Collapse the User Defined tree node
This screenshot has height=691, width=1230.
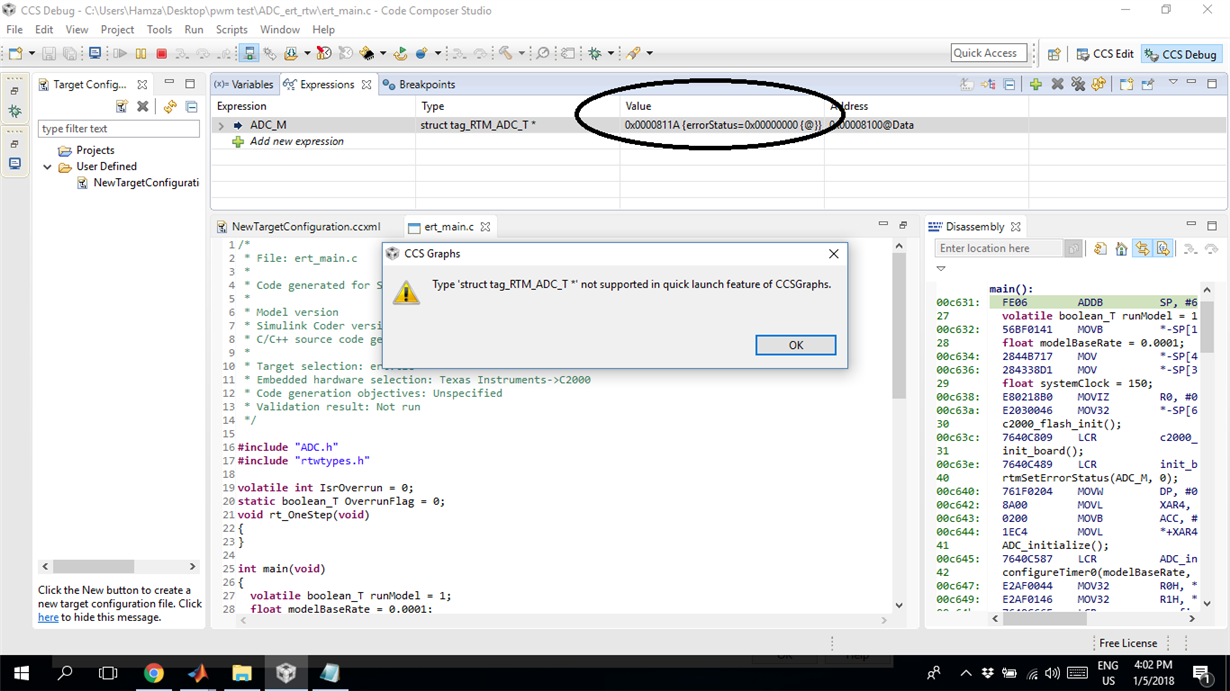(x=46, y=166)
